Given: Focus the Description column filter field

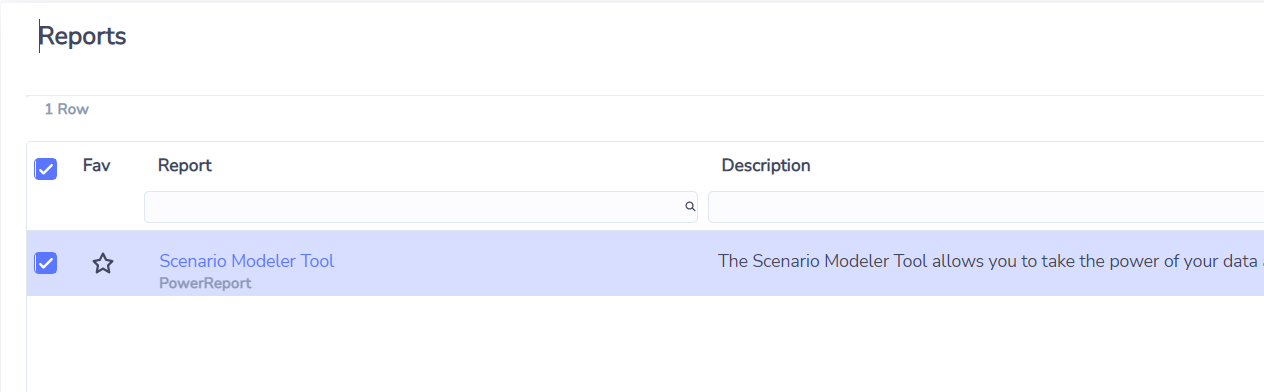Looking at the screenshot, I should 986,207.
